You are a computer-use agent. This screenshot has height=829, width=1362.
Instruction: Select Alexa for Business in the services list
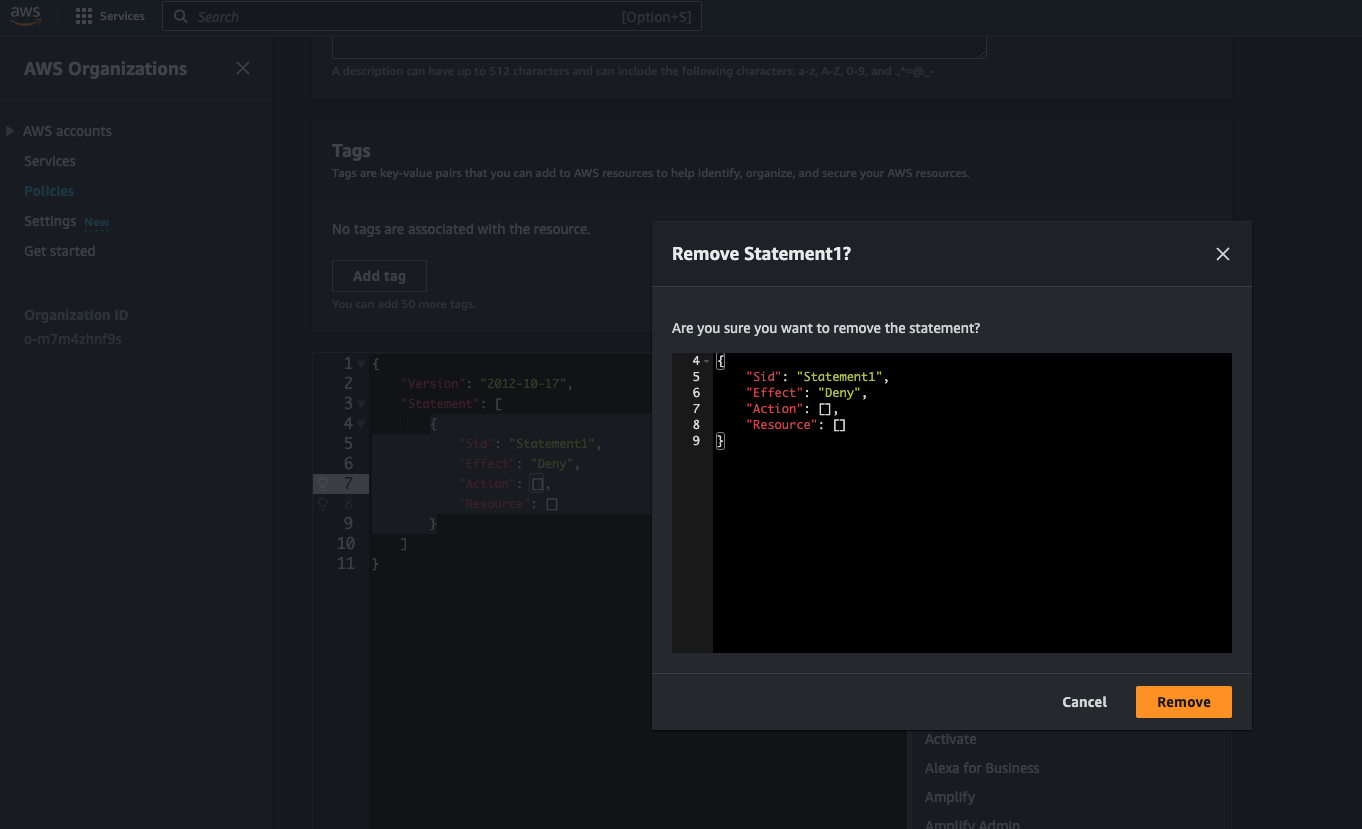tap(981, 768)
